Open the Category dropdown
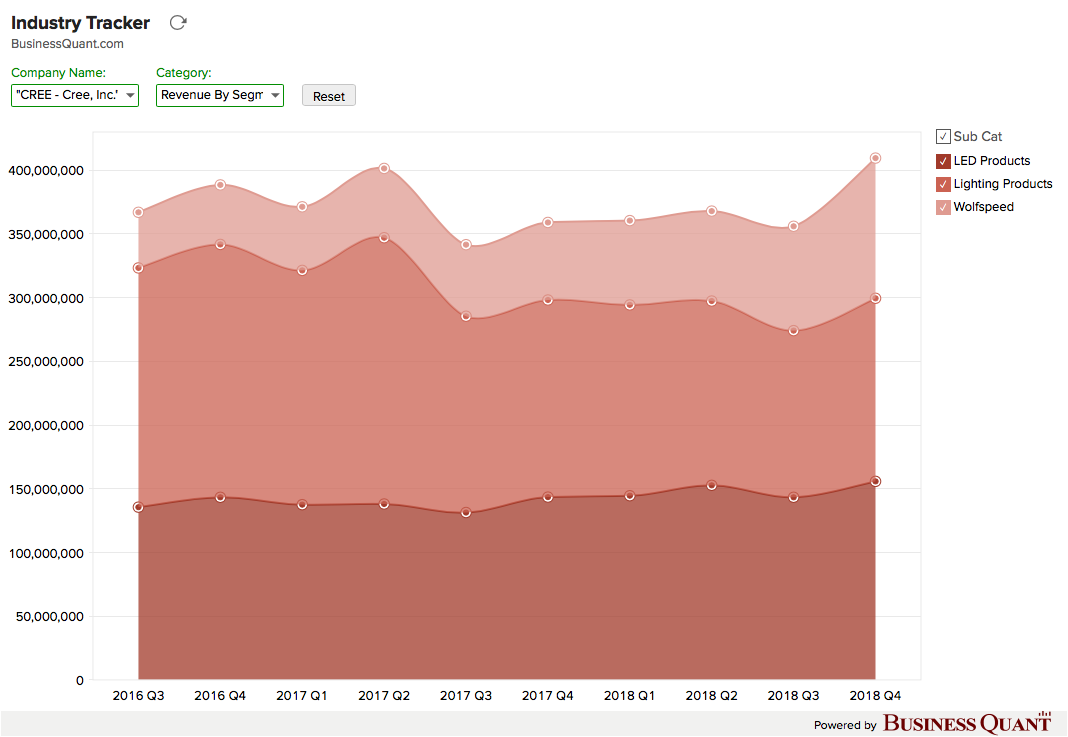The image size is (1068, 737). [x=220, y=95]
